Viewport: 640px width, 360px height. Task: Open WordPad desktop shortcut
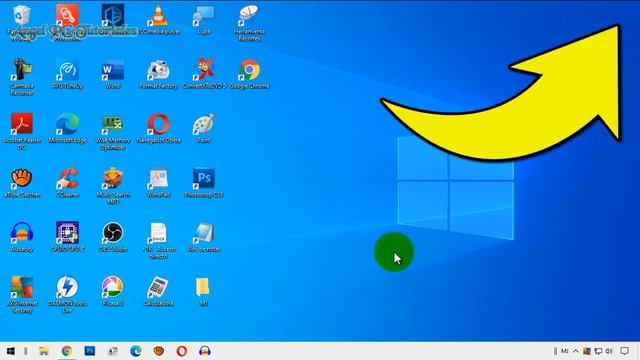pyautogui.click(x=158, y=179)
